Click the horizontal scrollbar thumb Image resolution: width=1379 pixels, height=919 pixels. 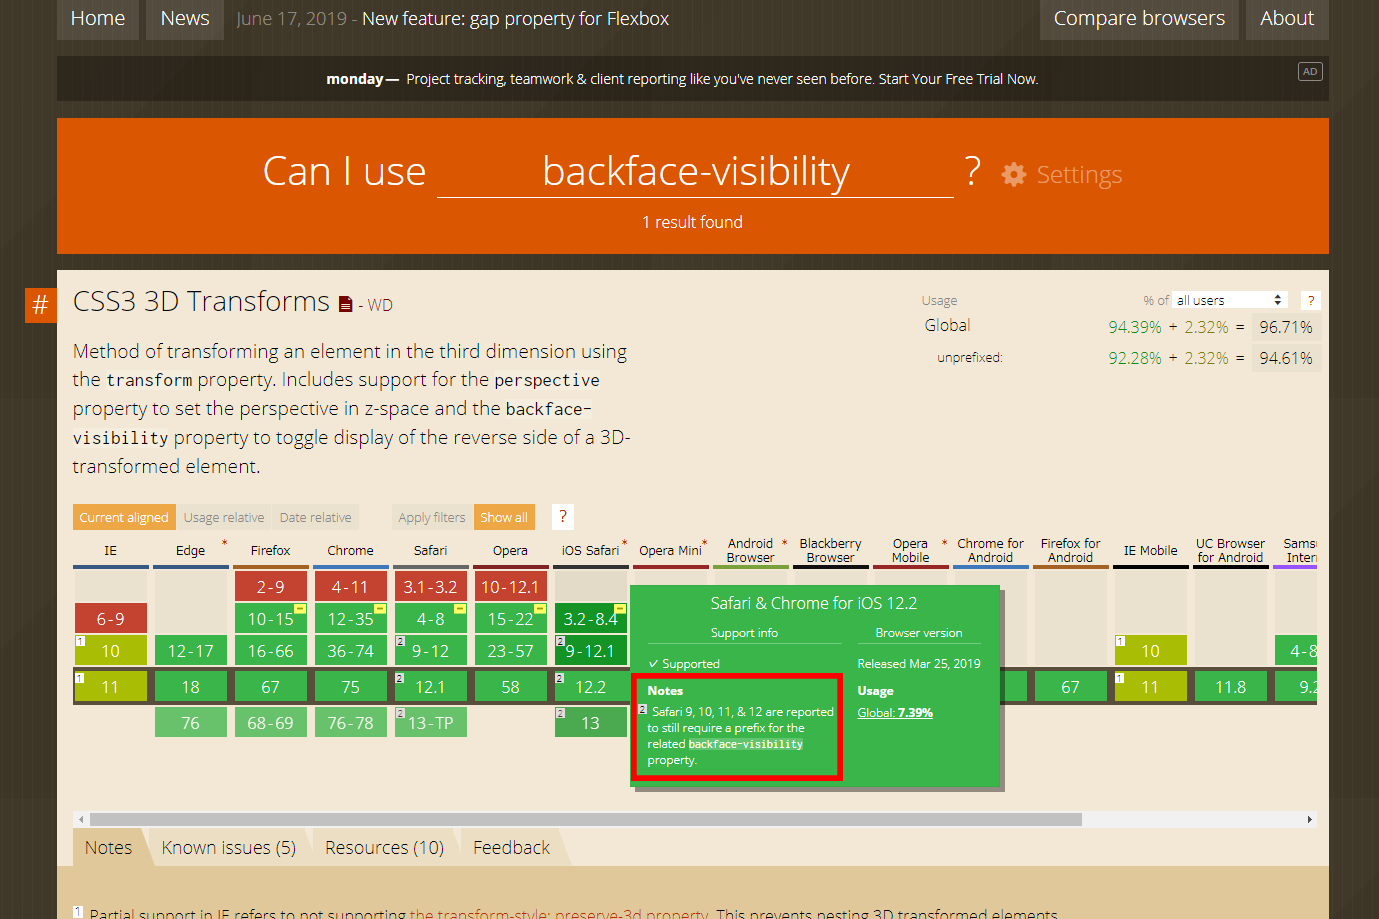(x=585, y=819)
